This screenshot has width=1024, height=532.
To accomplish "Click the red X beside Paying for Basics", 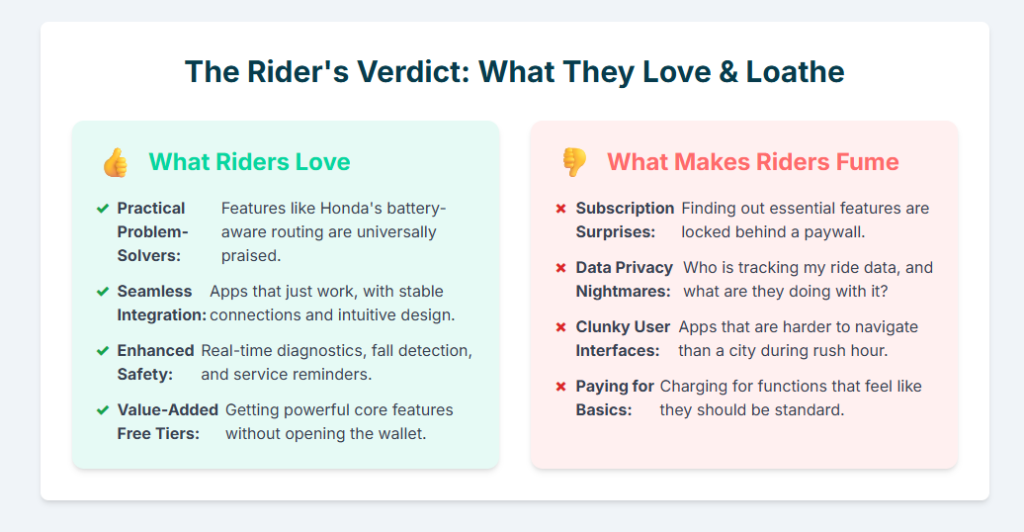I will [561, 386].
